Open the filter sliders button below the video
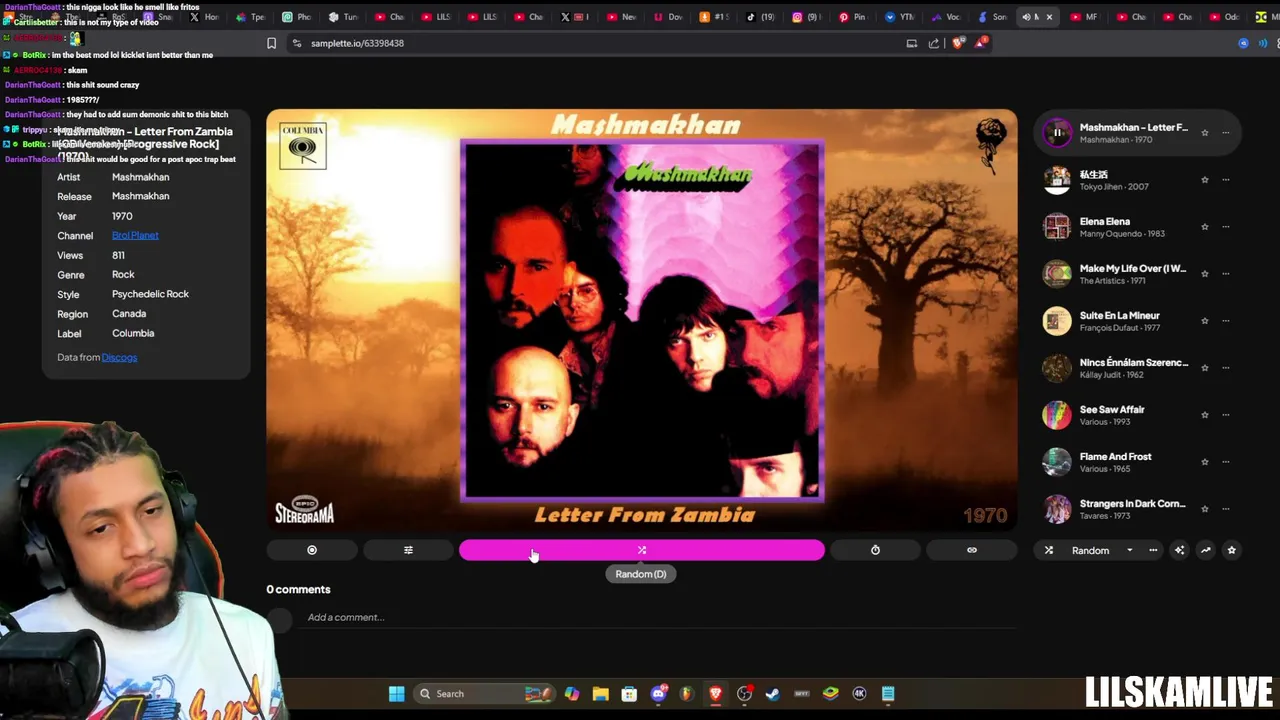1280x720 pixels. tap(408, 550)
